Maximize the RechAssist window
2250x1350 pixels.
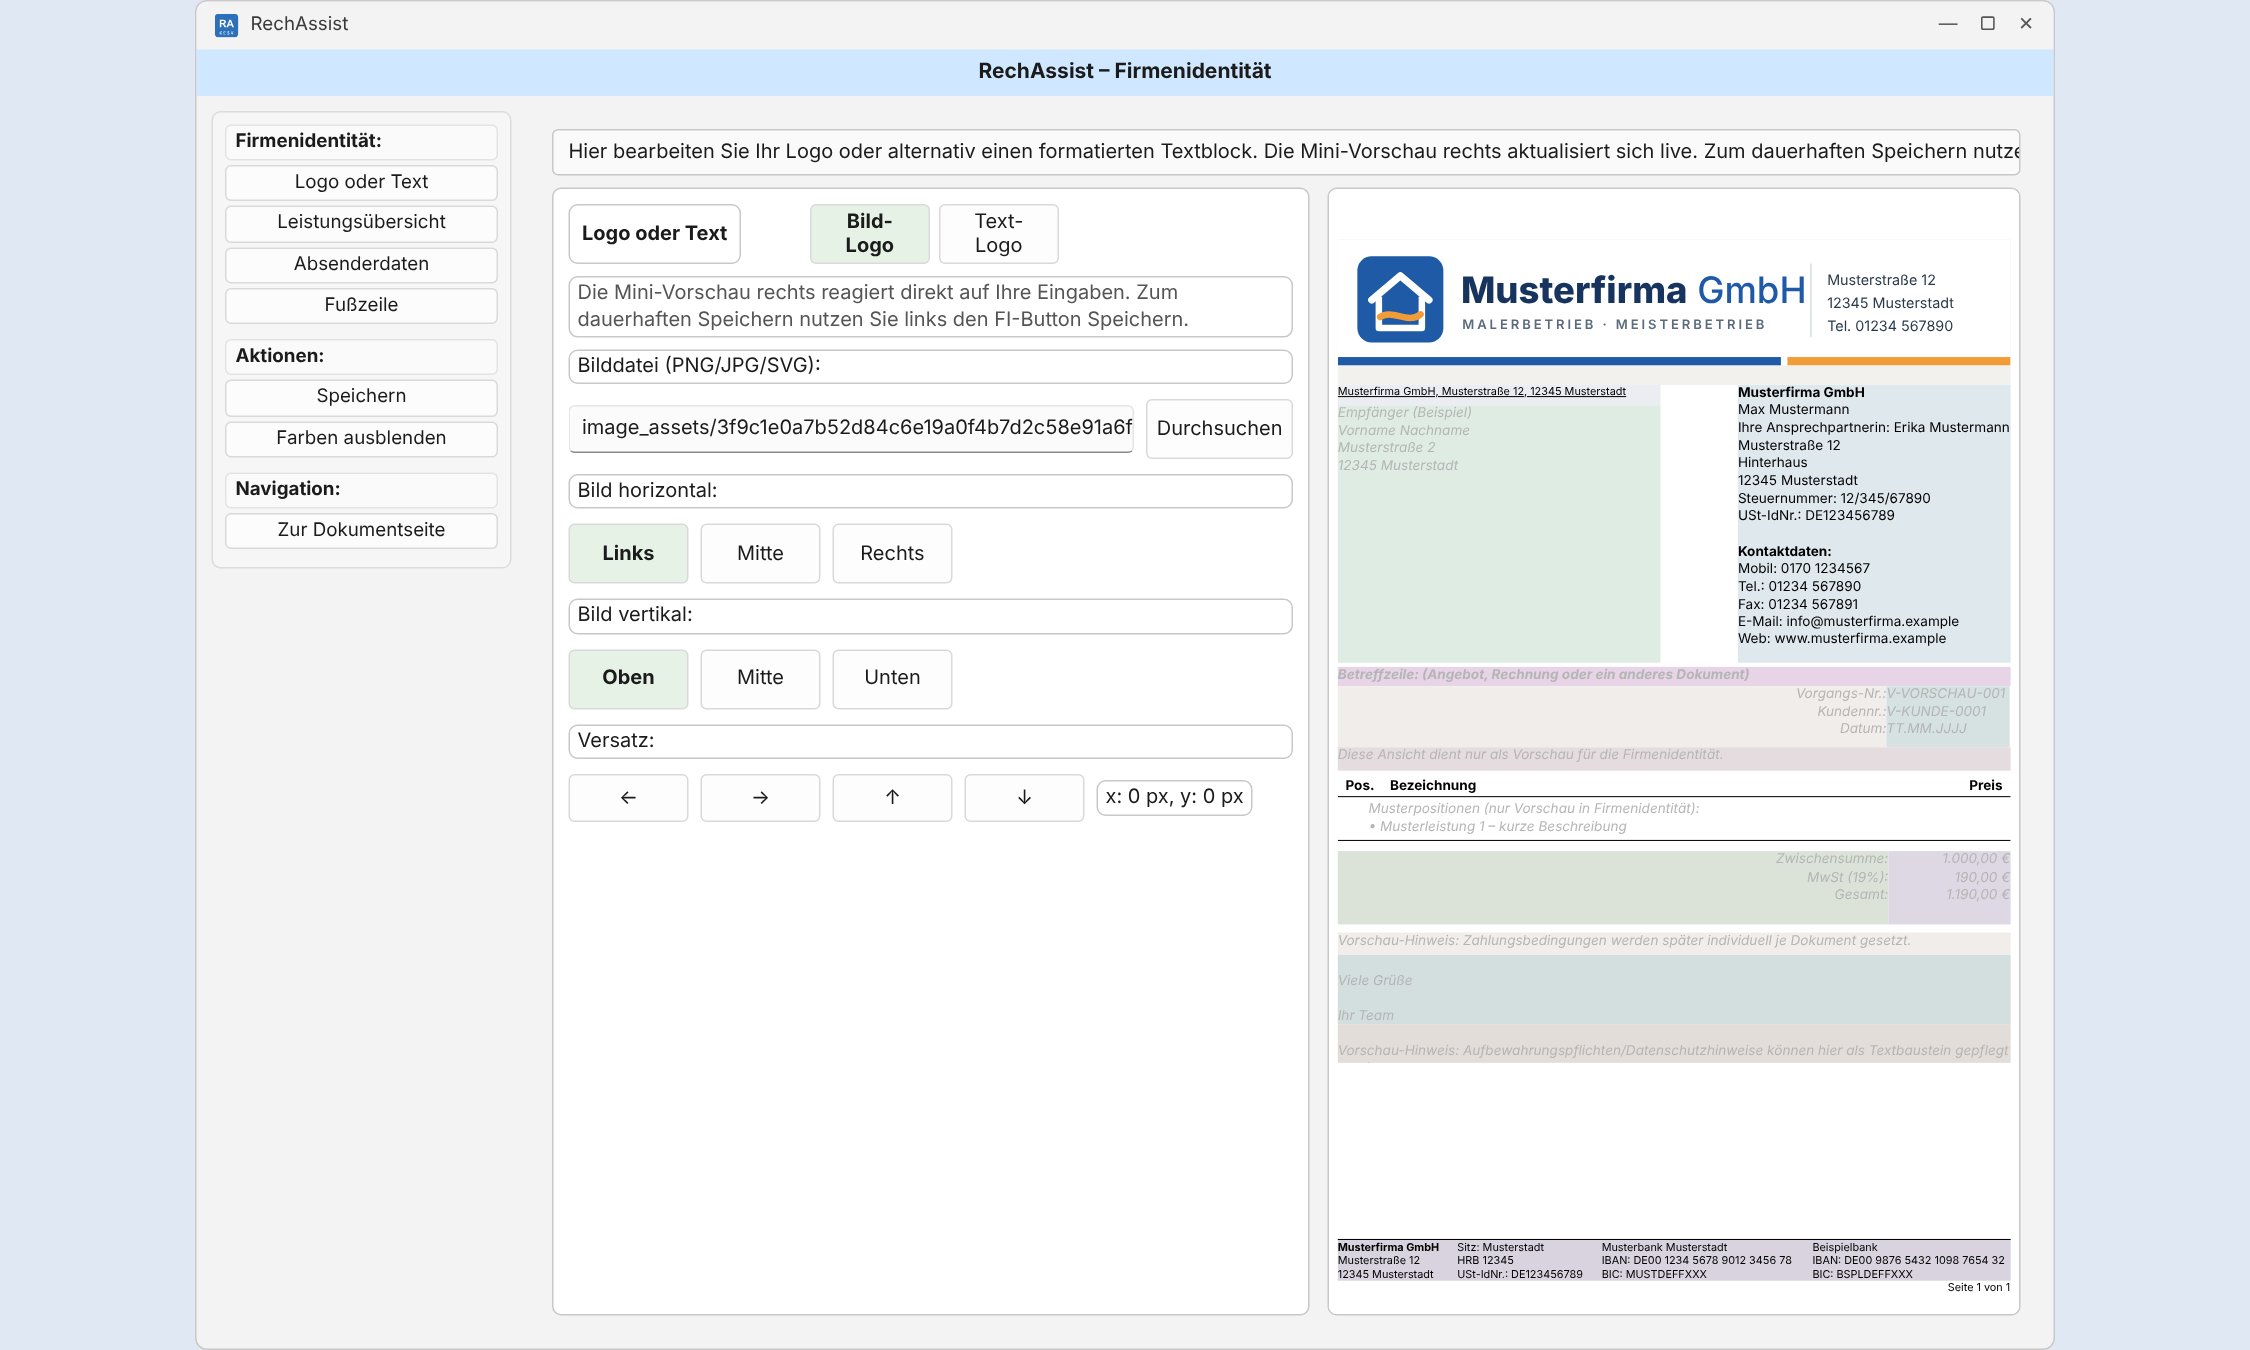[x=1988, y=23]
